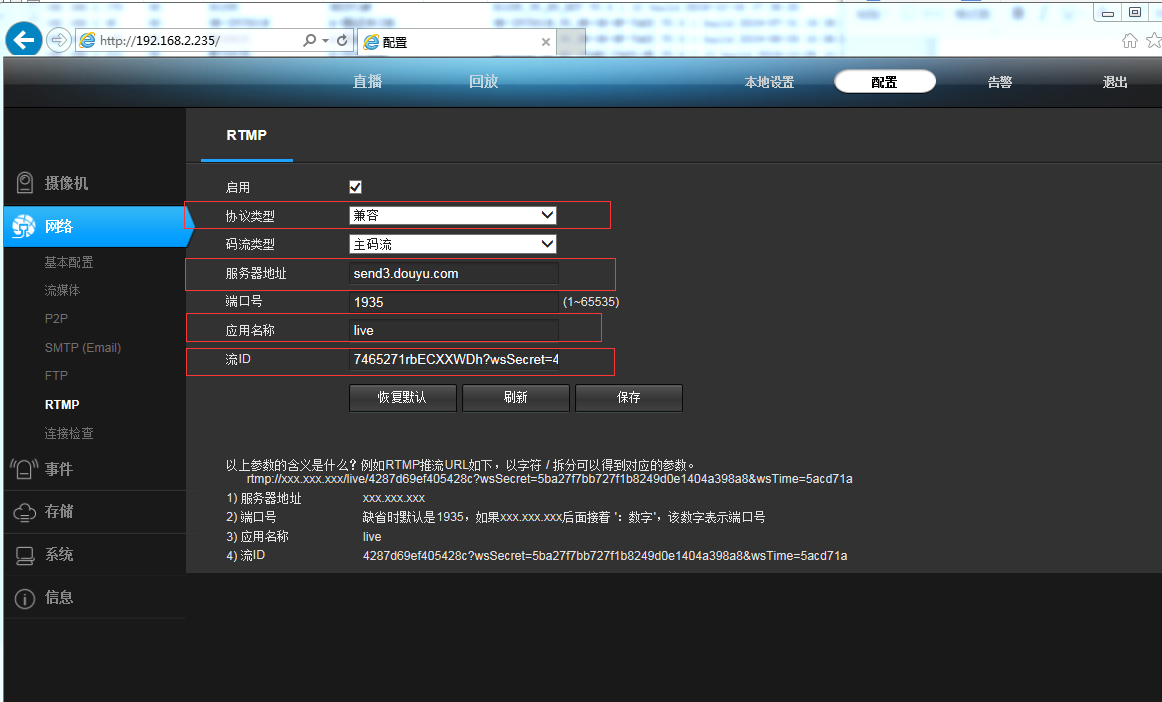This screenshot has height=702, width=1162.
Task: Click the network globe icon
Action: (24, 227)
